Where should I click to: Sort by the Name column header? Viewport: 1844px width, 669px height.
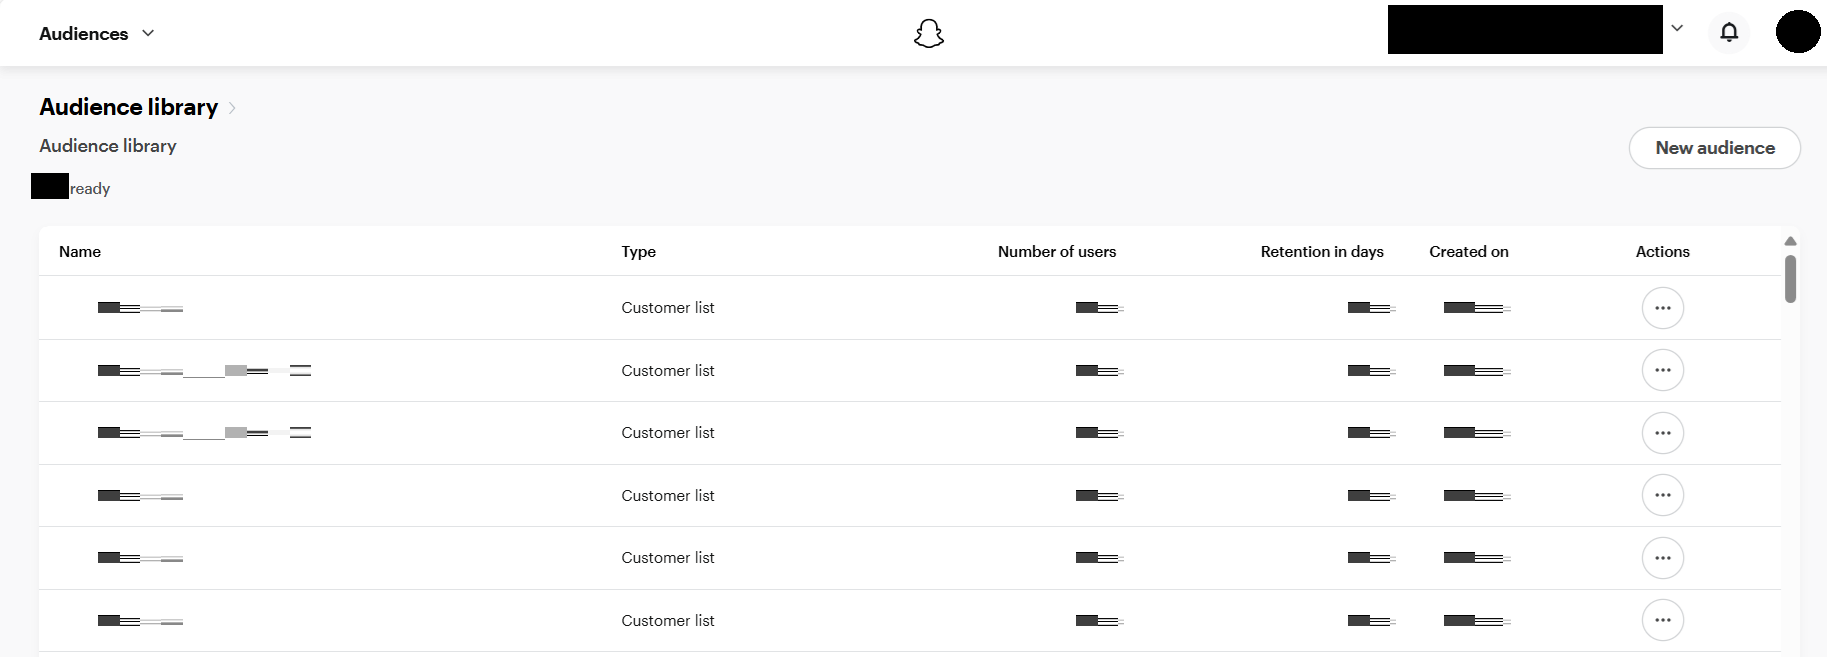coord(80,252)
